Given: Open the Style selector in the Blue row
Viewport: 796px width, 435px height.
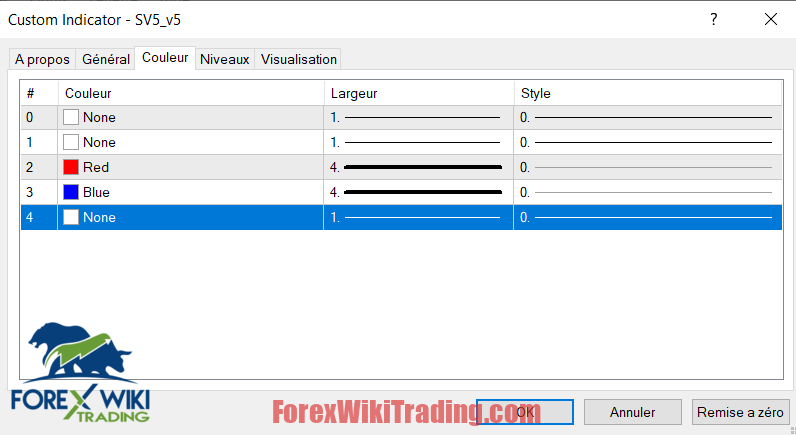Looking at the screenshot, I should click(x=648, y=192).
